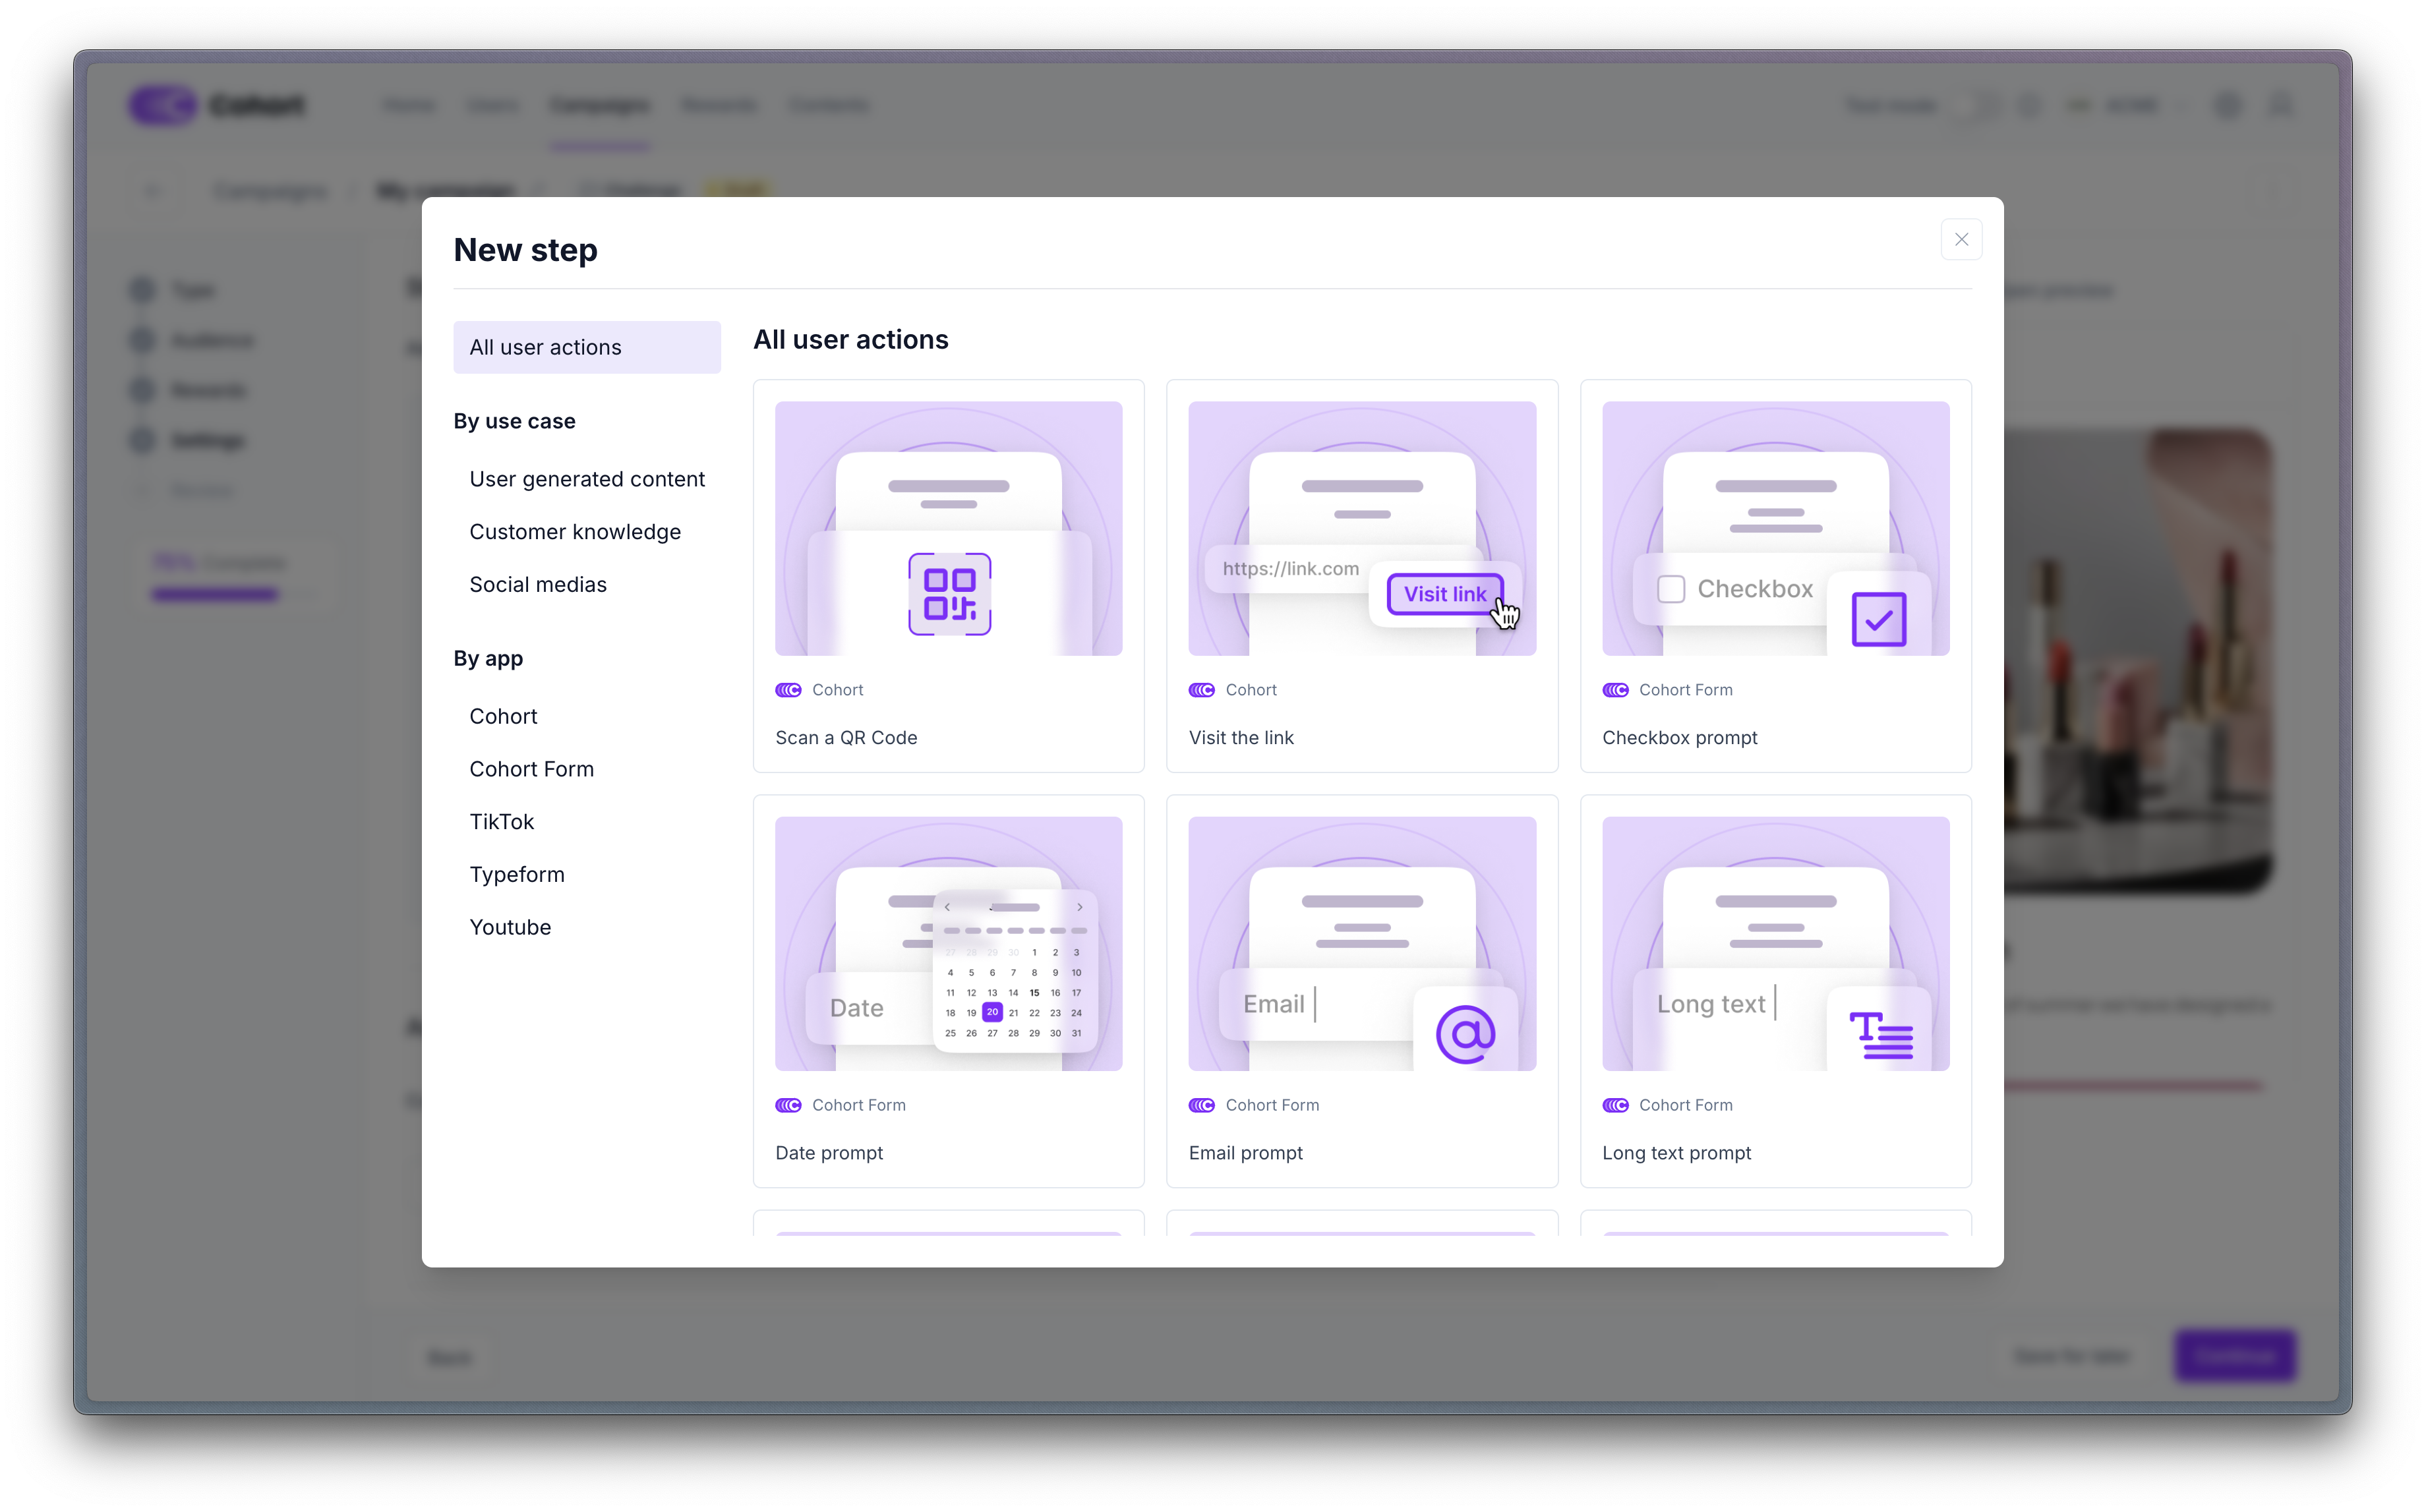Click the QR code icon in the Scan card
The width and height of the screenshot is (2426, 1512).
(x=949, y=594)
